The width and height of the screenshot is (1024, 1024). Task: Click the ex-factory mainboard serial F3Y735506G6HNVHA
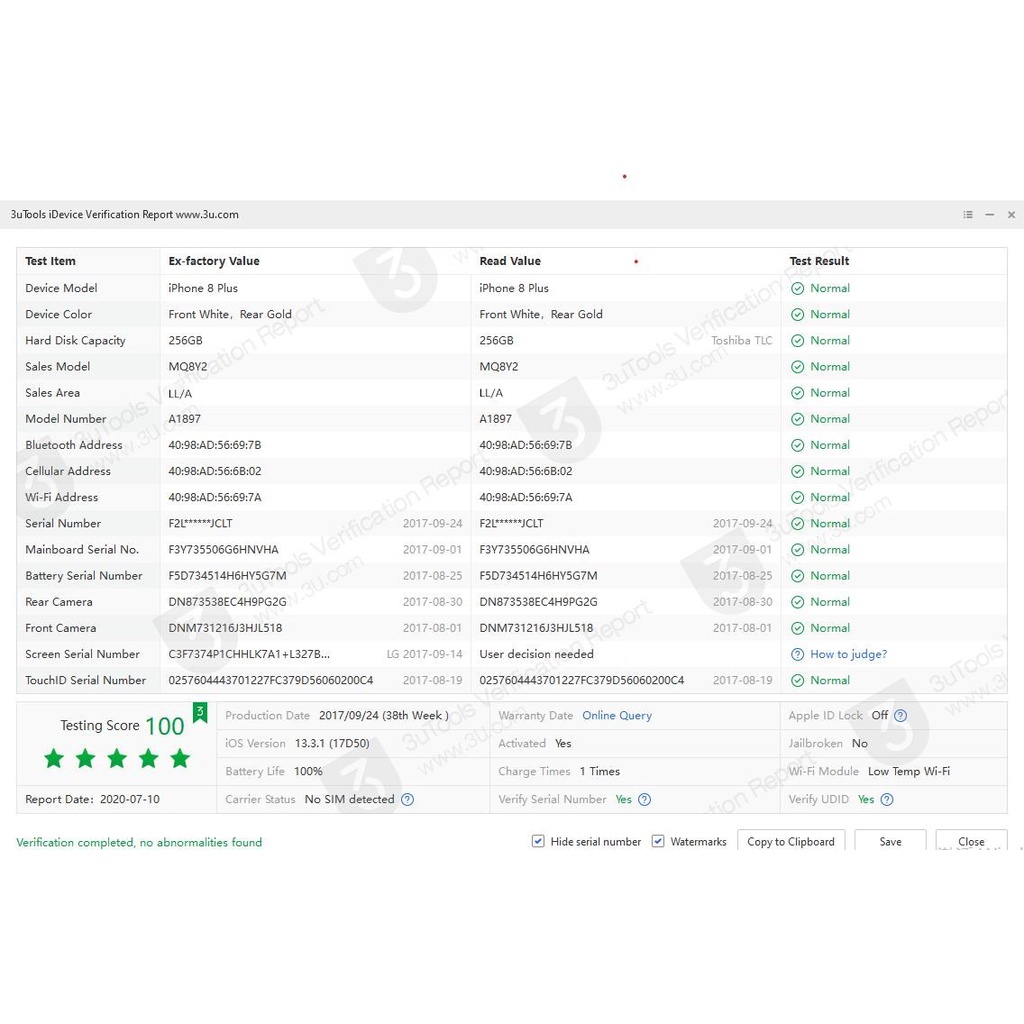(223, 550)
